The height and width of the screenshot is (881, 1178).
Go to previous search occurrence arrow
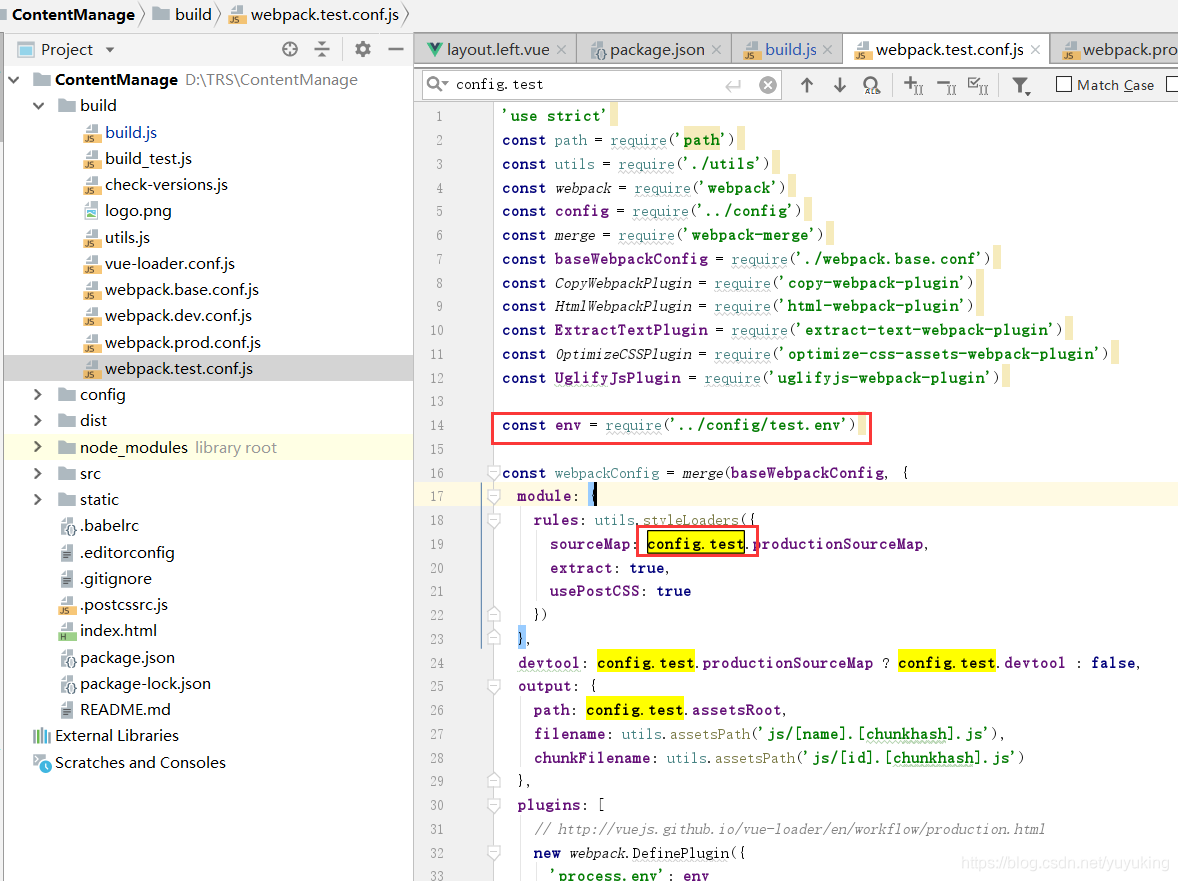click(807, 85)
